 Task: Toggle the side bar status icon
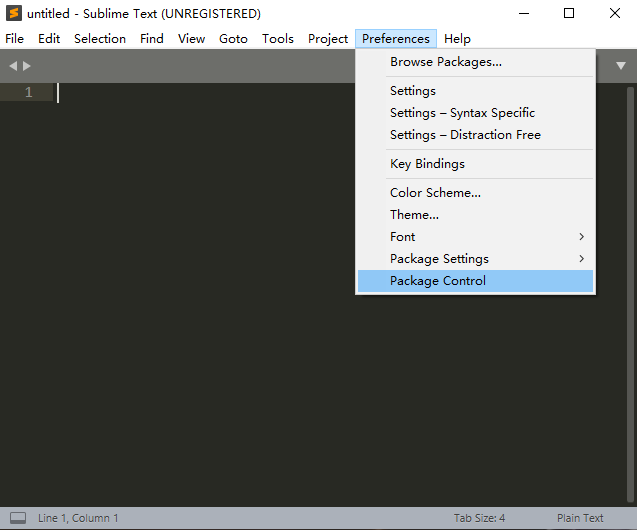(18, 518)
